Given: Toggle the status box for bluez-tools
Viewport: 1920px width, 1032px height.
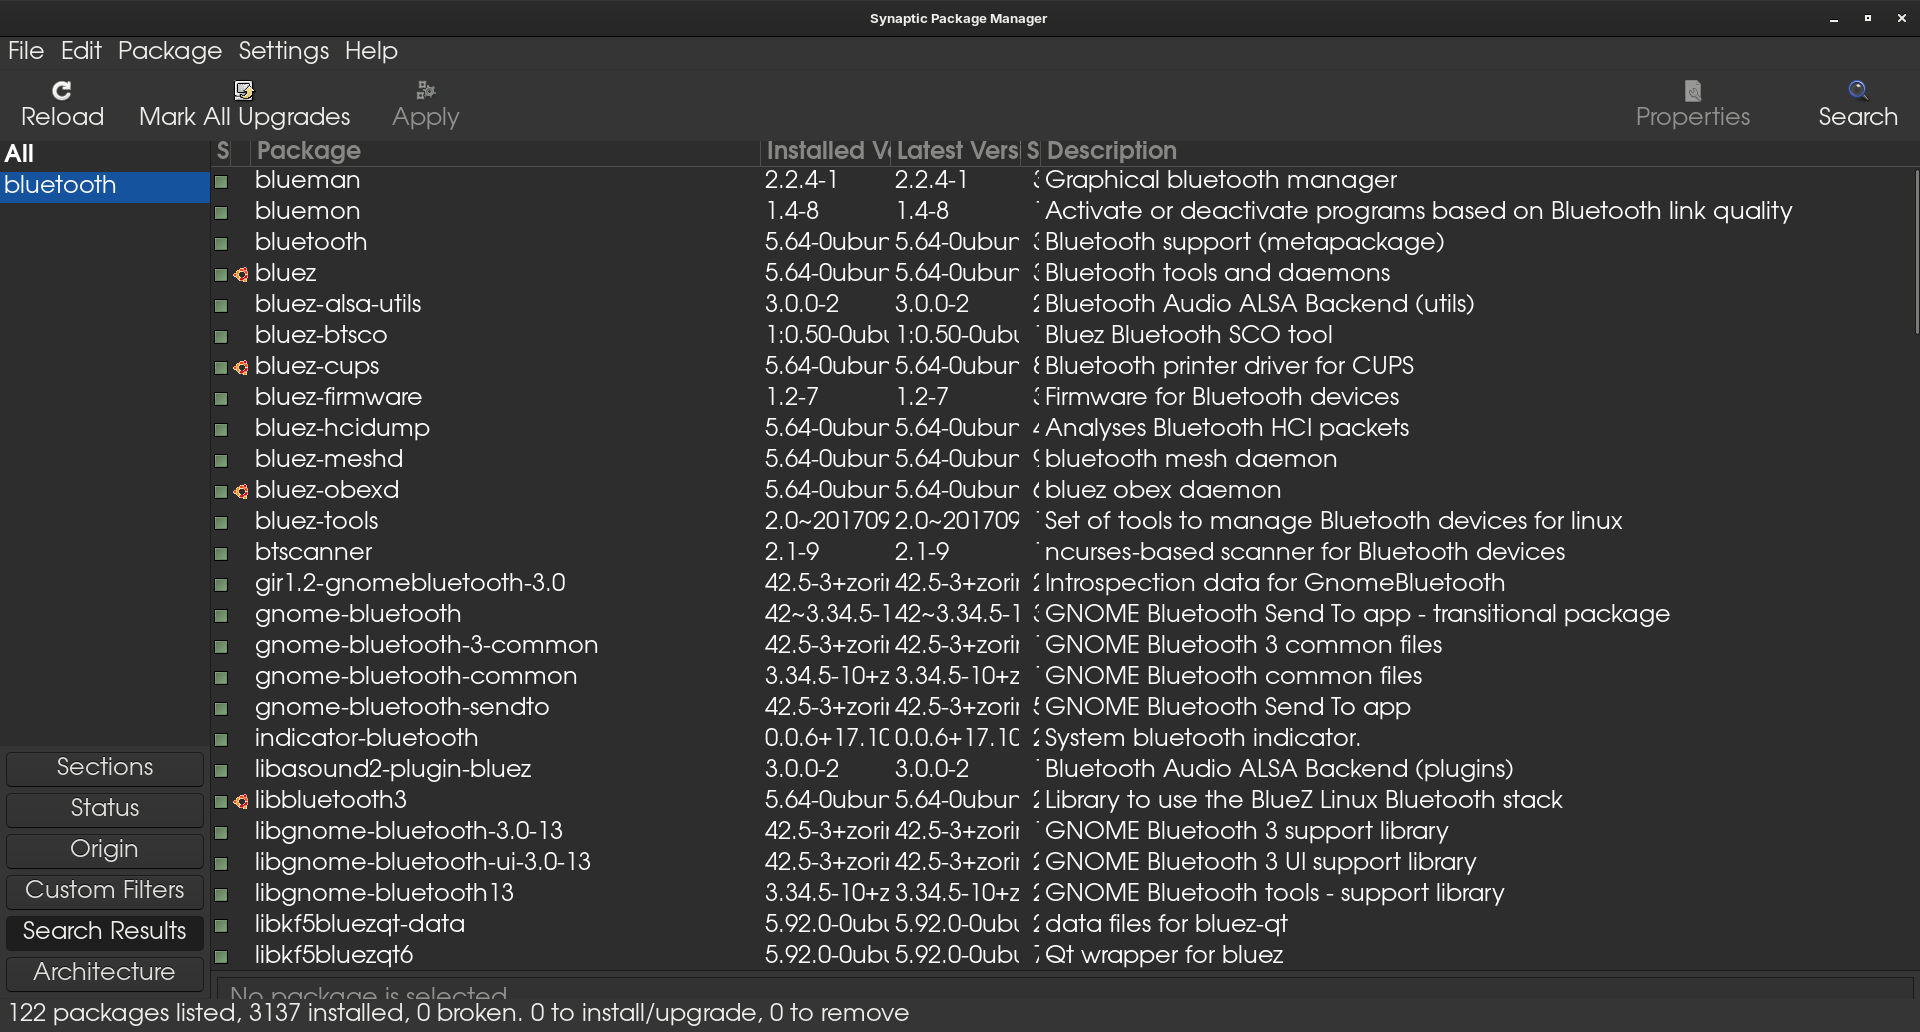Looking at the screenshot, I should click(x=222, y=522).
